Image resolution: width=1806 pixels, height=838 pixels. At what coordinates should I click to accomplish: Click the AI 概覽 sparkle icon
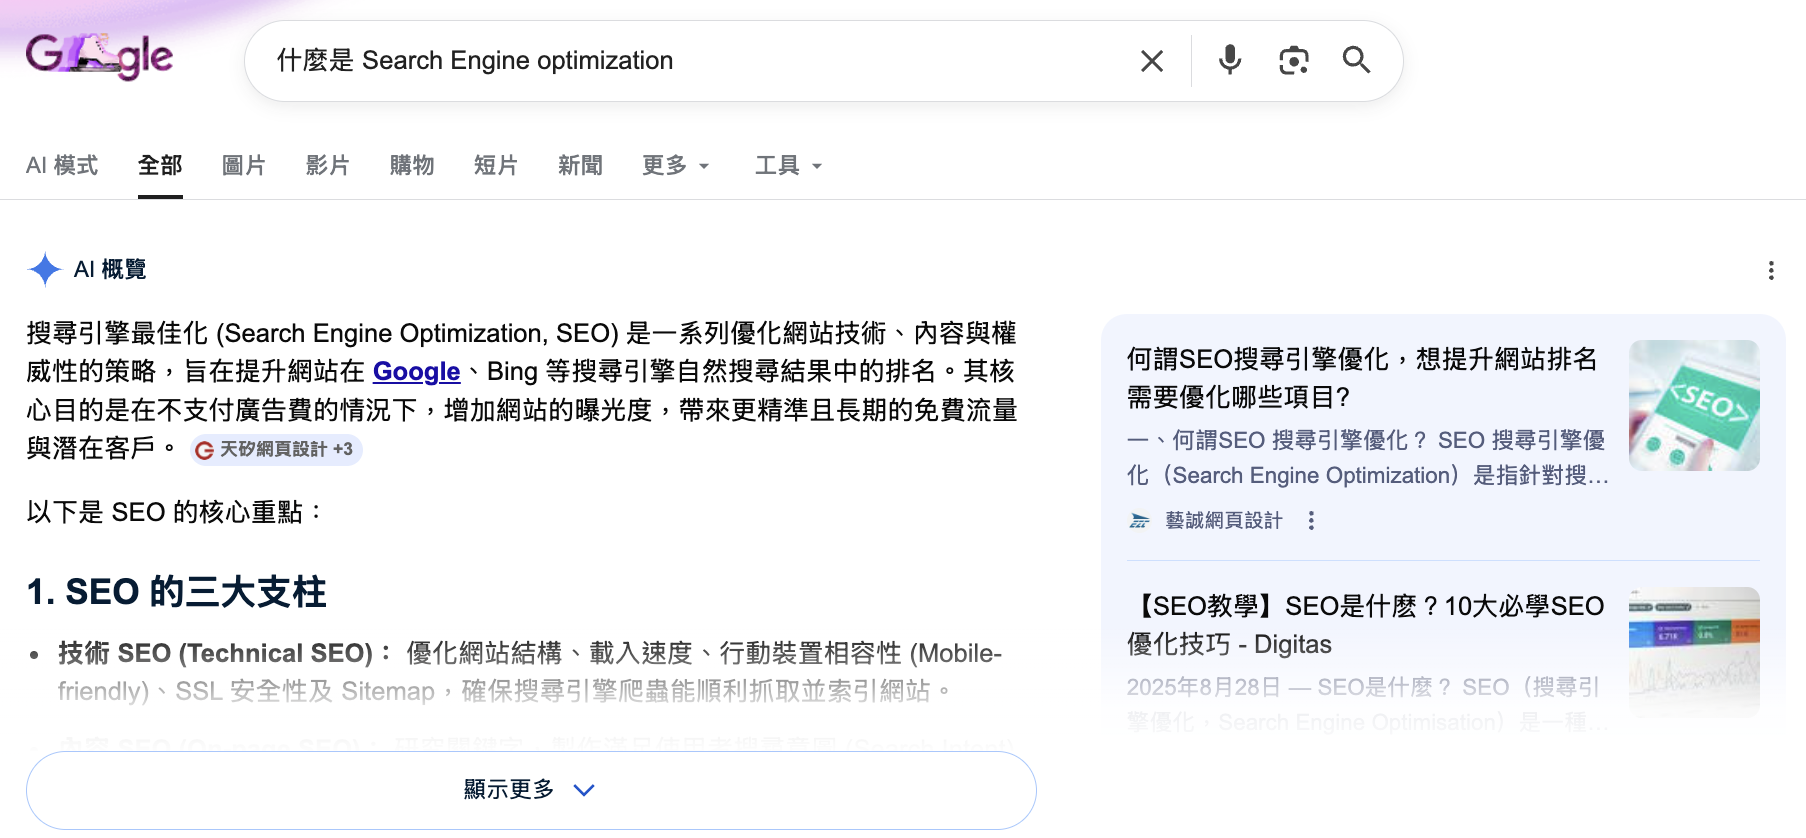[x=45, y=269]
